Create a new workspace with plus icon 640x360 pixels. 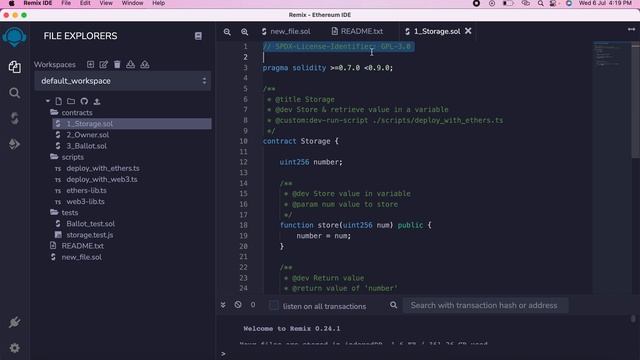[90, 64]
